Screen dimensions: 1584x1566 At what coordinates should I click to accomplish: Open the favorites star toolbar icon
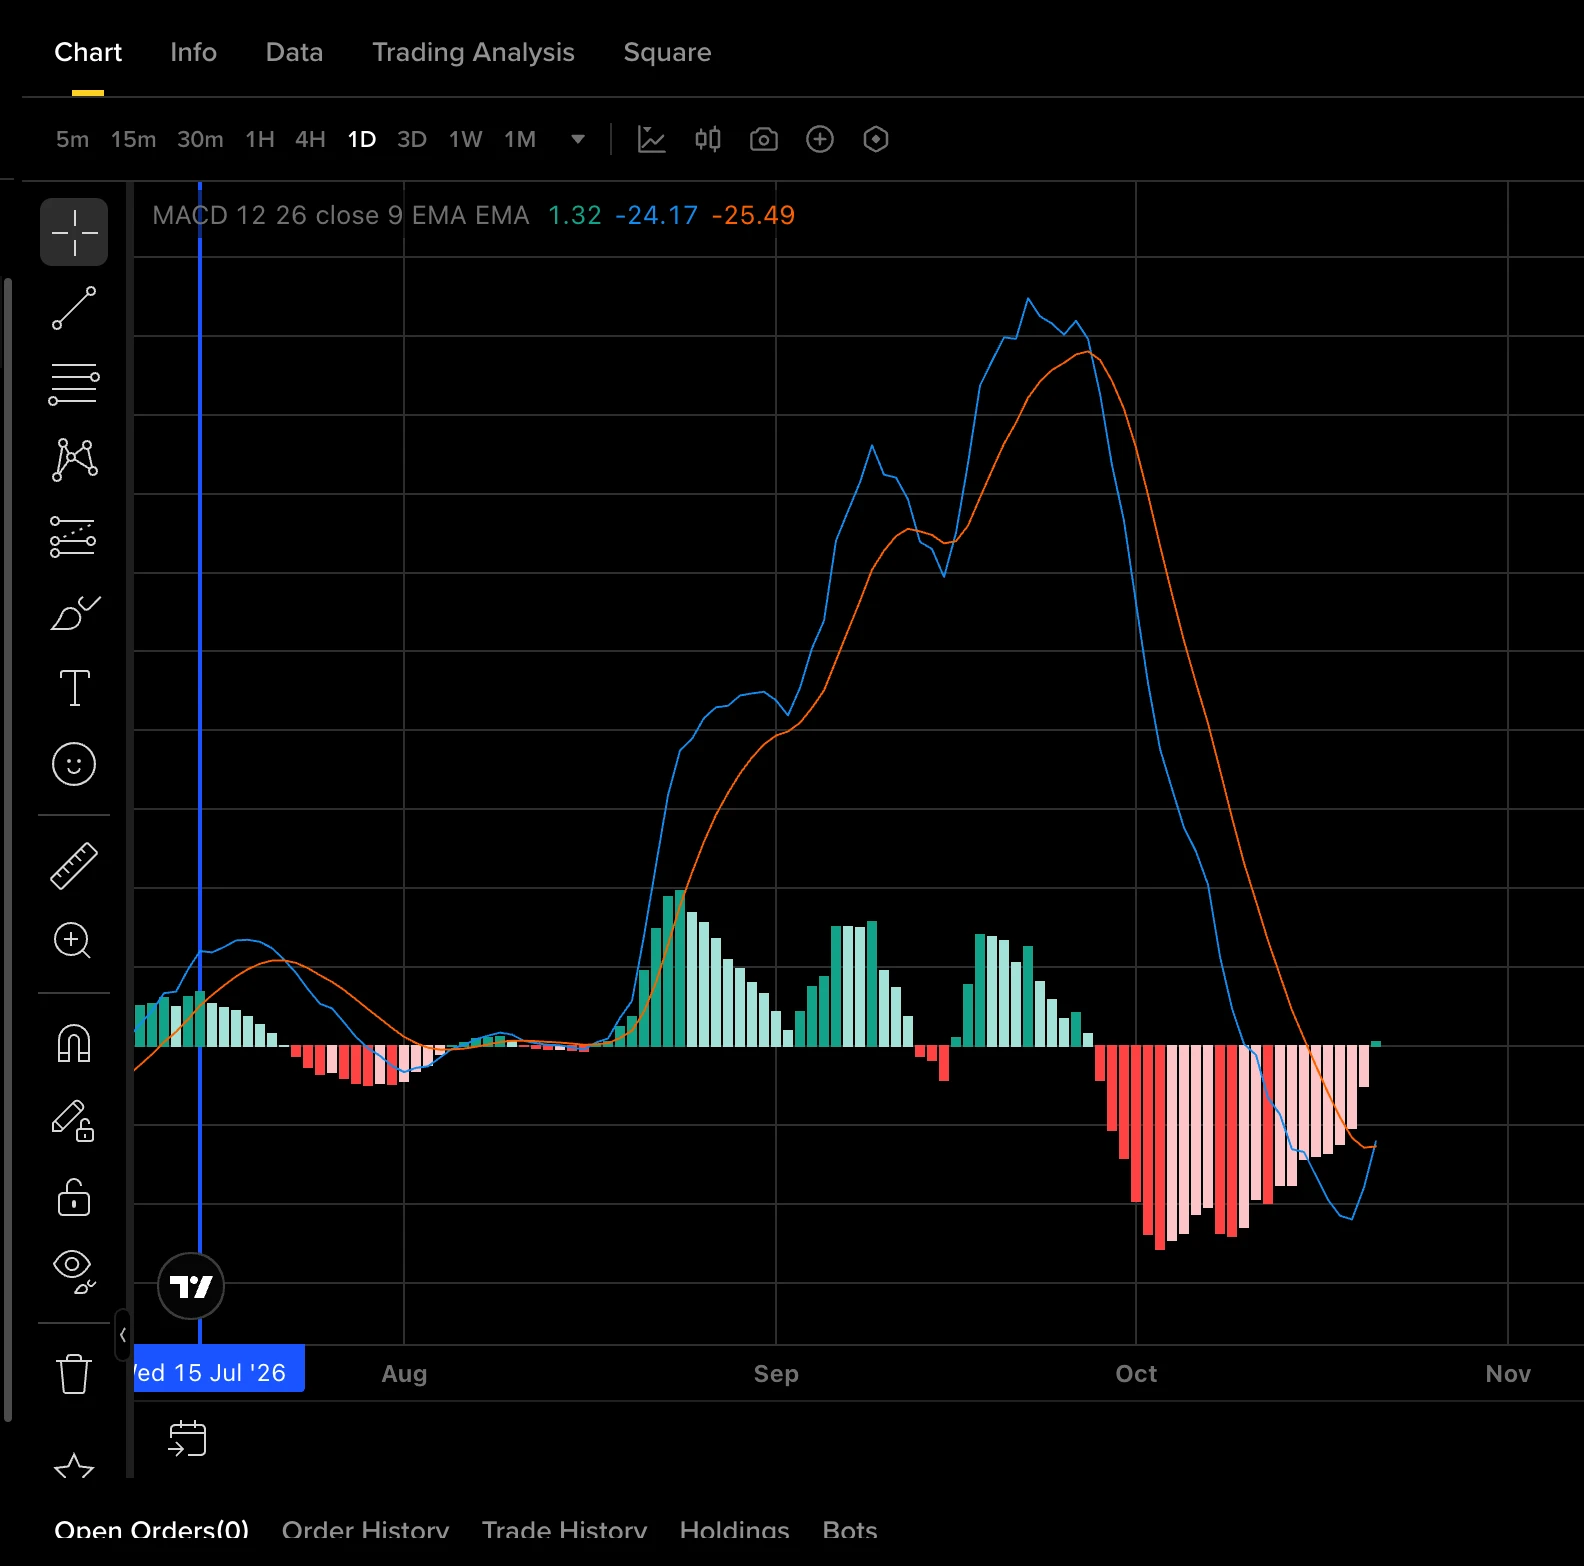[x=74, y=1466]
